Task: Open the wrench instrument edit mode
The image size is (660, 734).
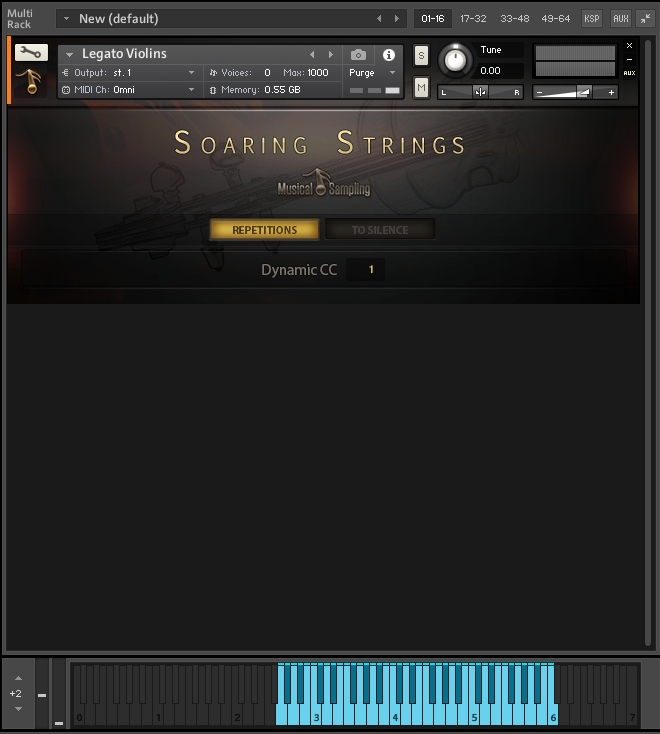Action: pos(31,52)
